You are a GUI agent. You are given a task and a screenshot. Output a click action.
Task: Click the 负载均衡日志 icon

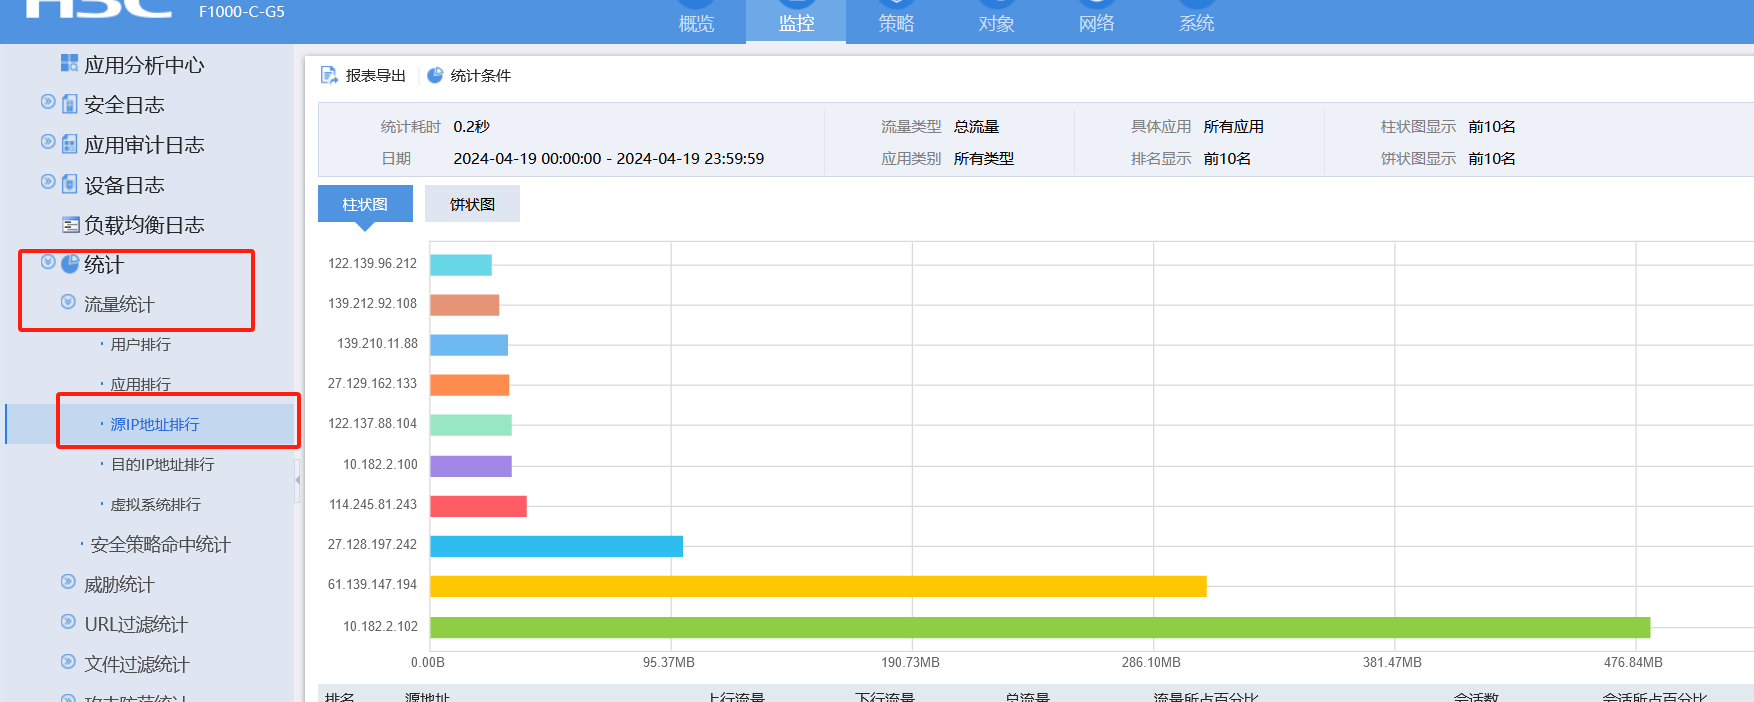click(x=70, y=224)
